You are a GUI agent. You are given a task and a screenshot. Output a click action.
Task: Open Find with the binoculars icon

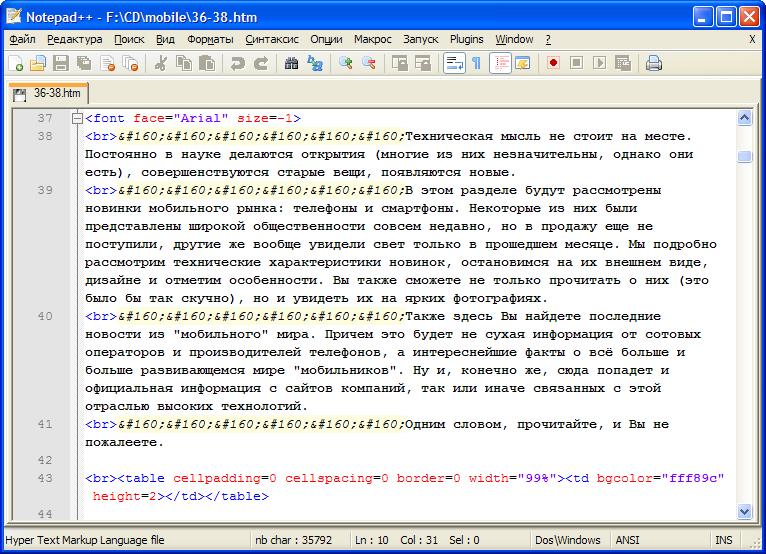291,64
